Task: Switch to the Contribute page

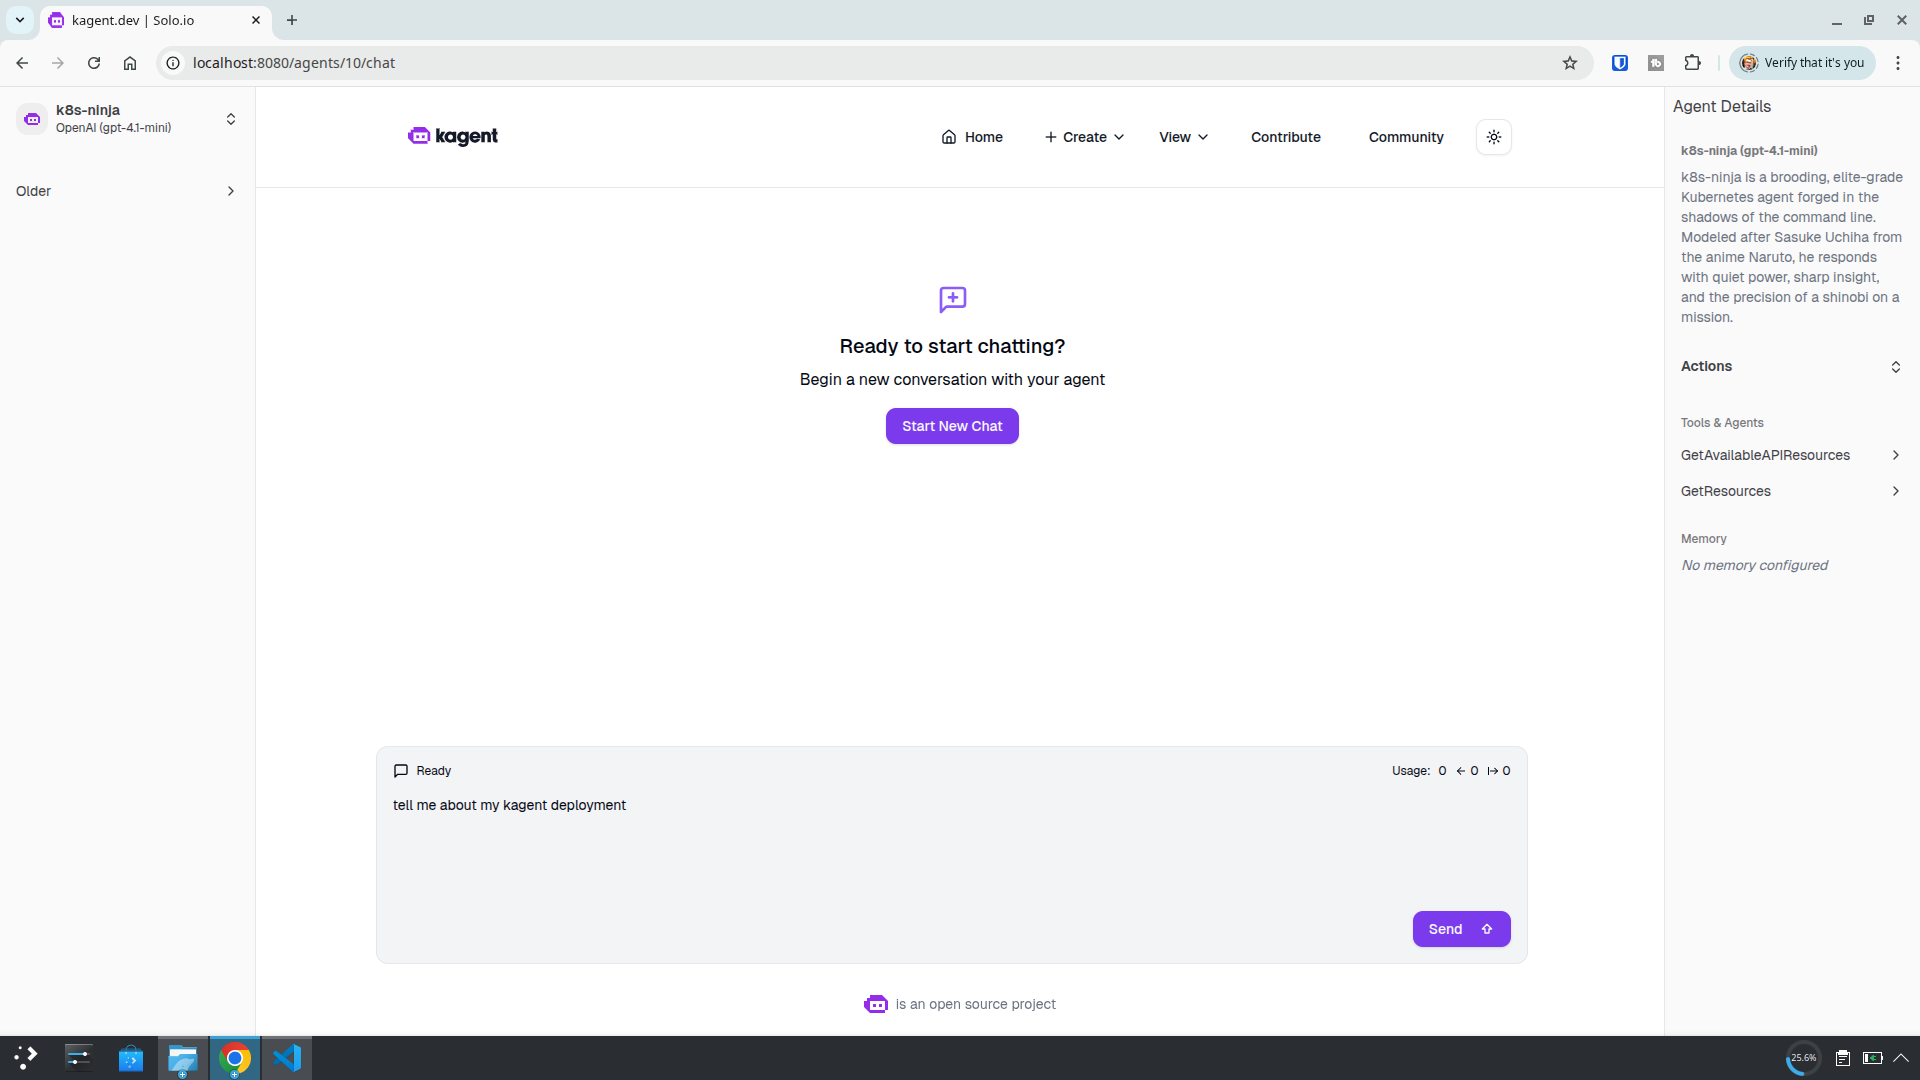Action: (x=1285, y=137)
